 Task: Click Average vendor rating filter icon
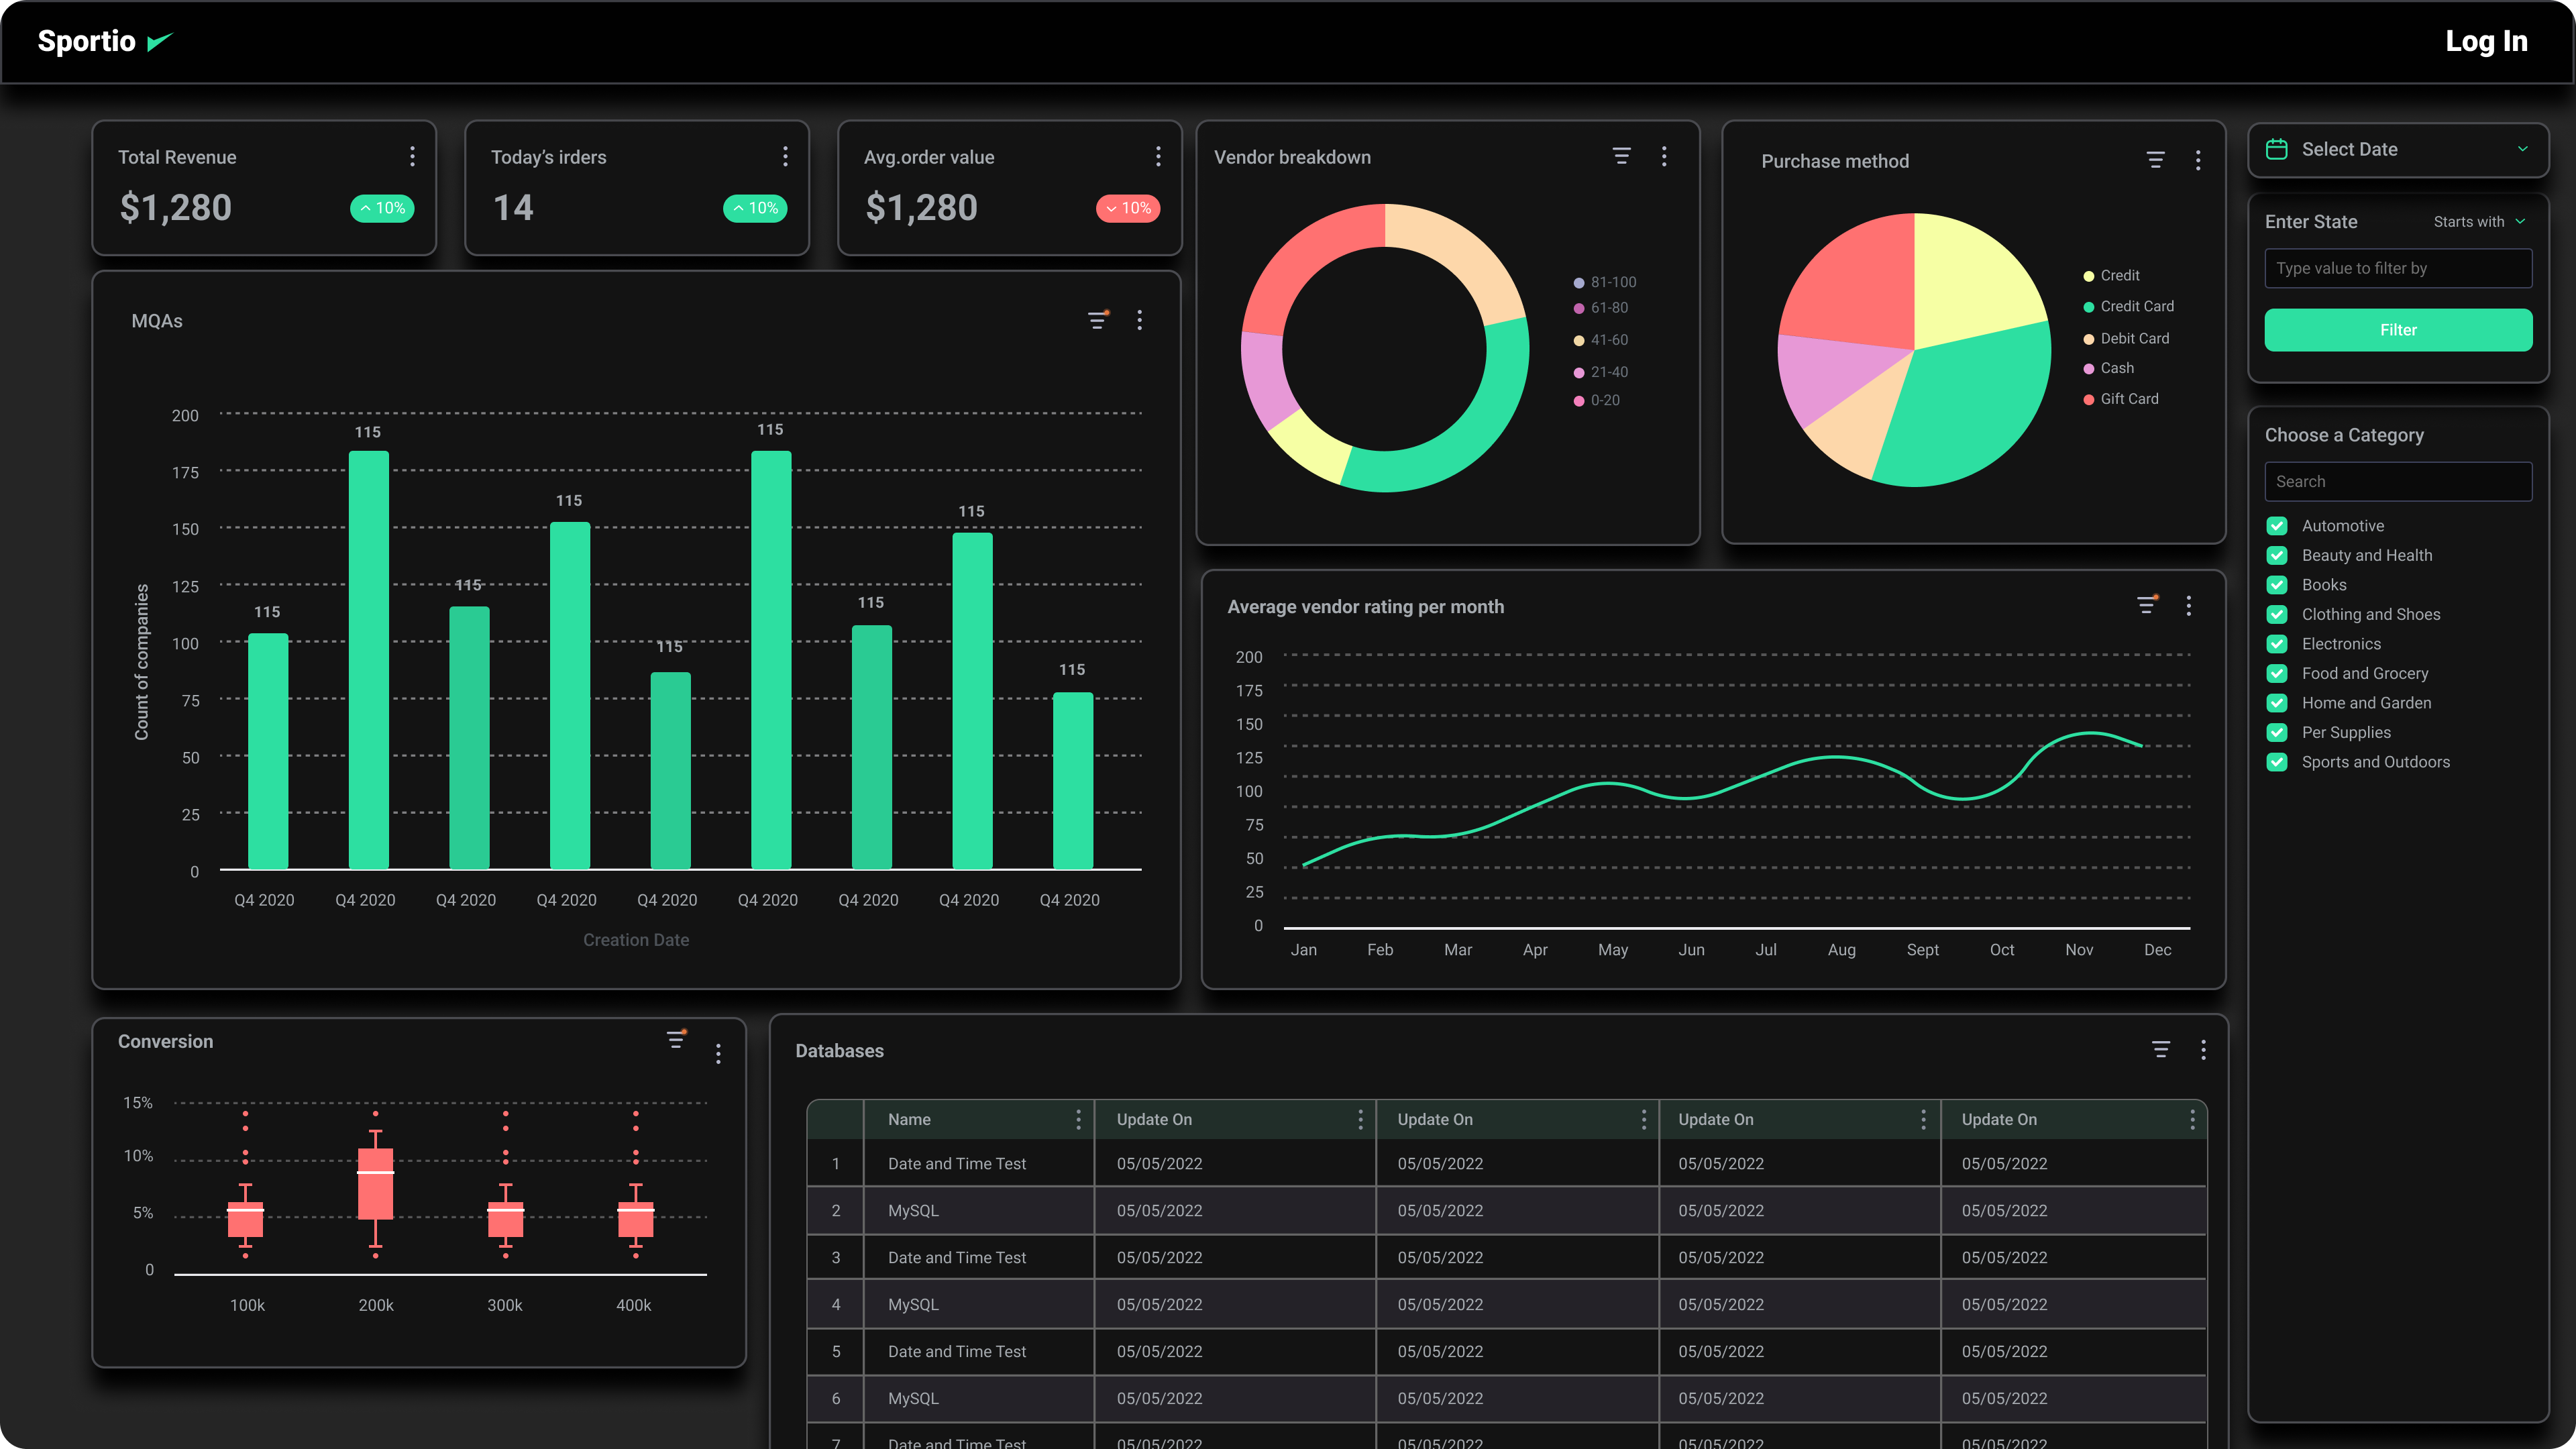click(x=2146, y=605)
